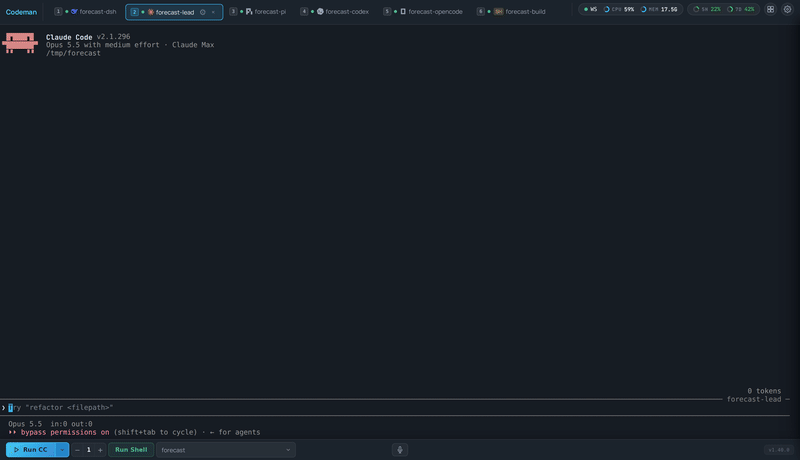Click the Codeman logo
This screenshot has width=800, height=460.
[x=21, y=12]
